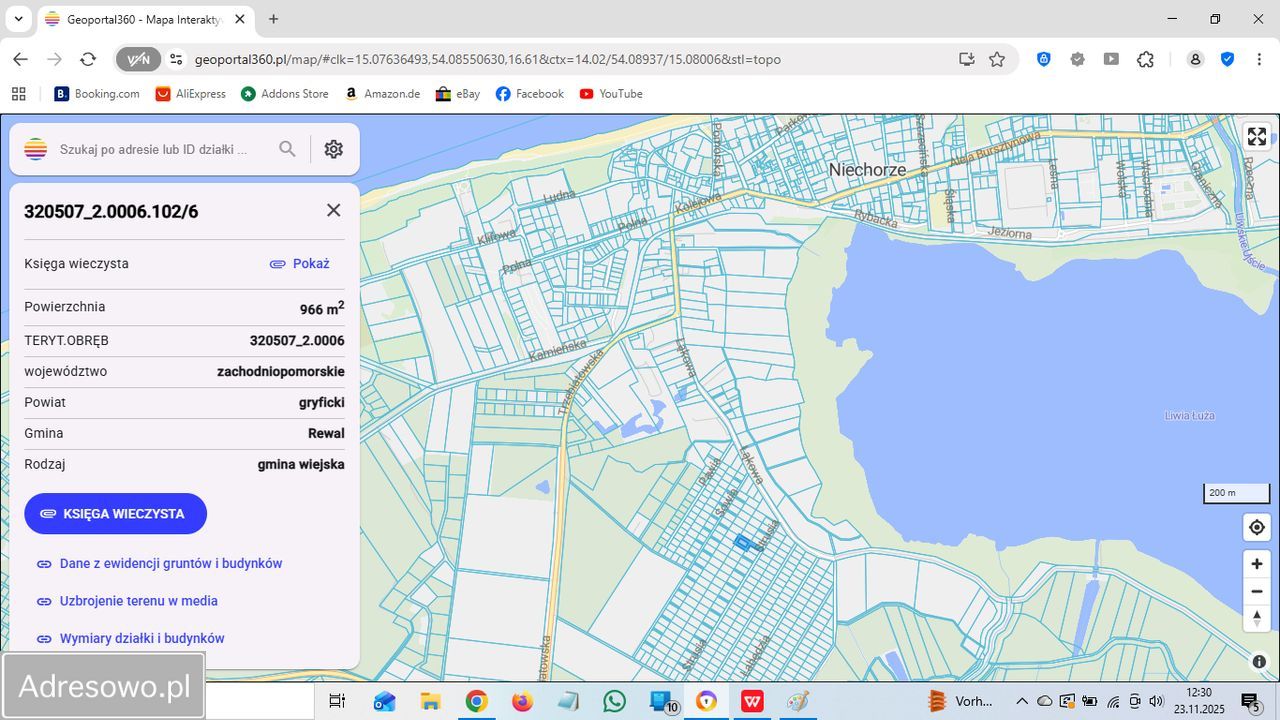Open a new browser tab

click(273, 19)
